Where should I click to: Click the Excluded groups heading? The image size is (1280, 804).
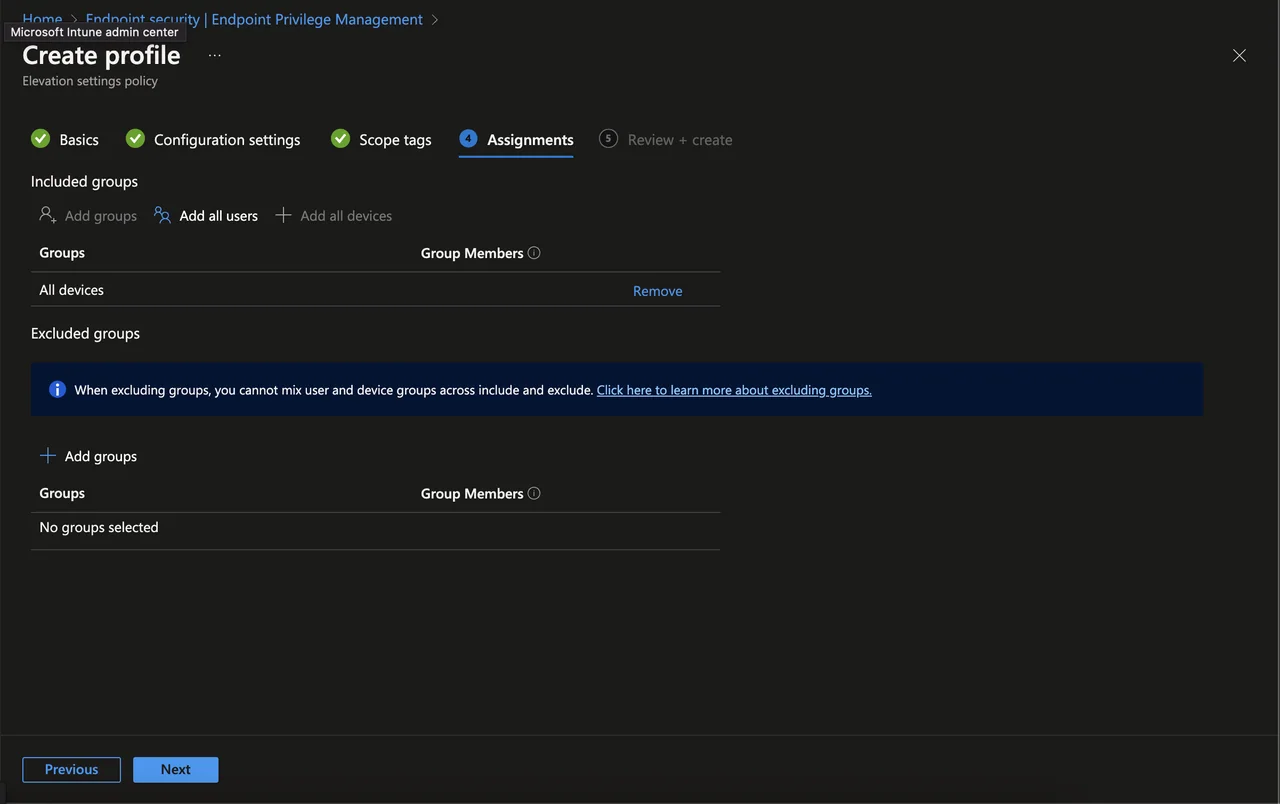[85, 333]
